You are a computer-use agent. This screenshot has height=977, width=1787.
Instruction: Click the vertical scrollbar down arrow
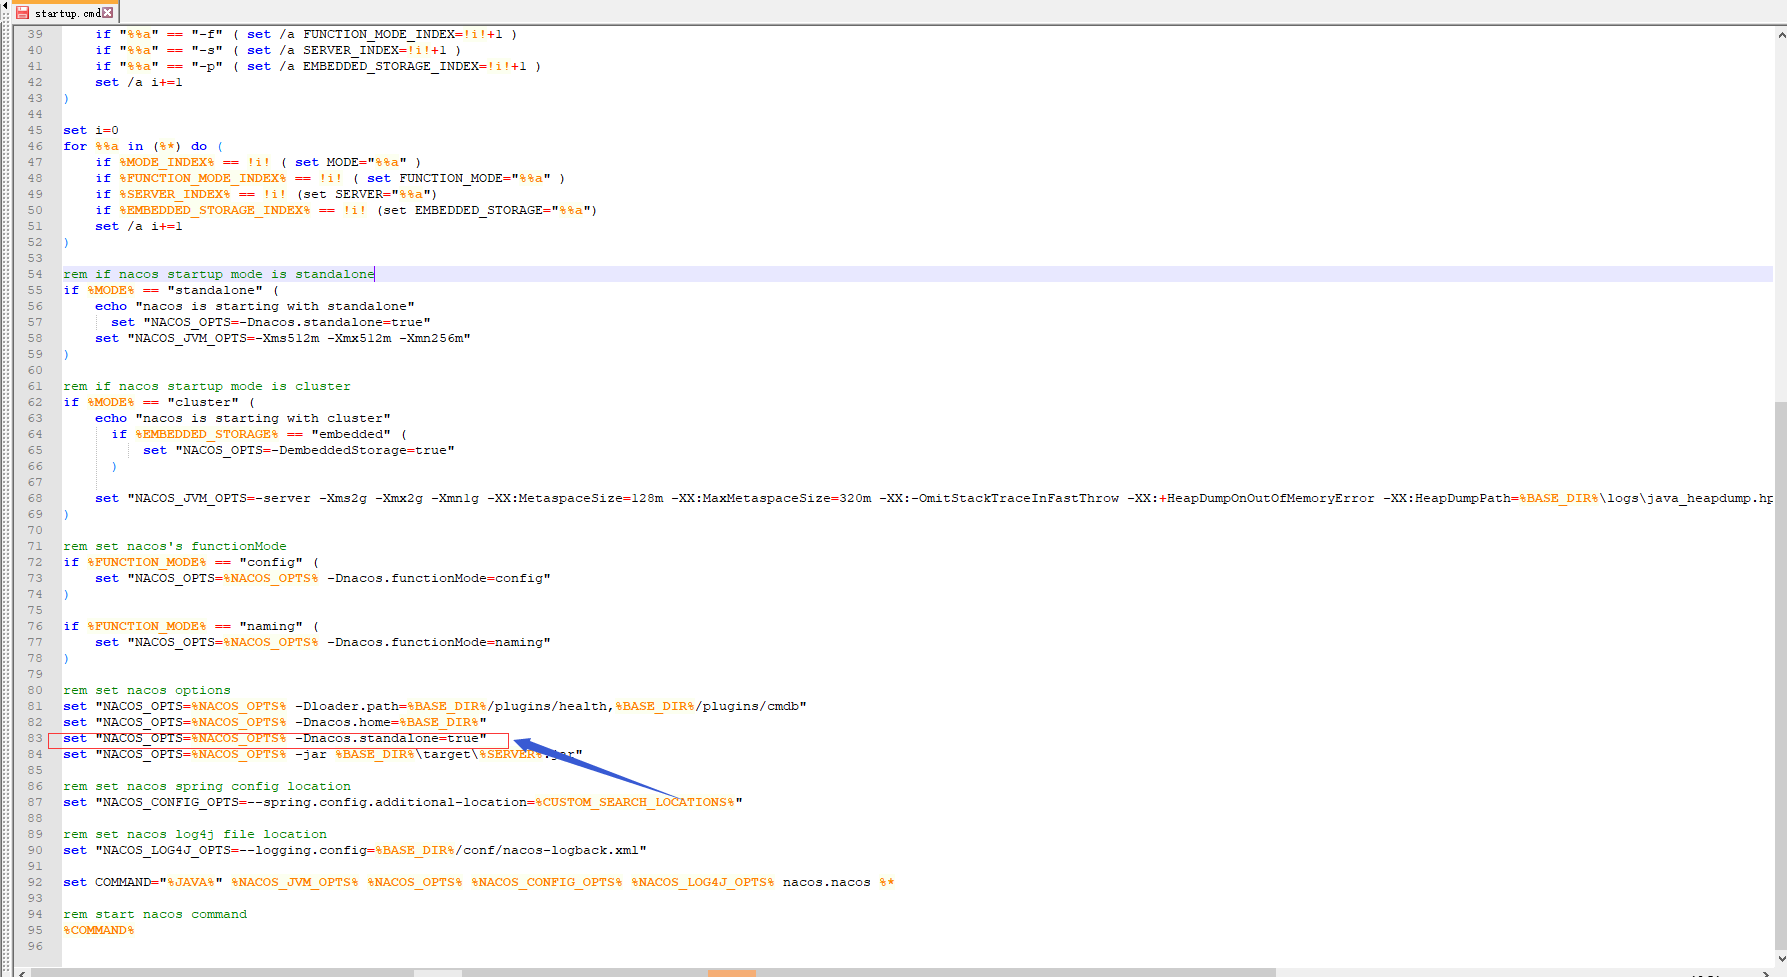[x=1781, y=958]
